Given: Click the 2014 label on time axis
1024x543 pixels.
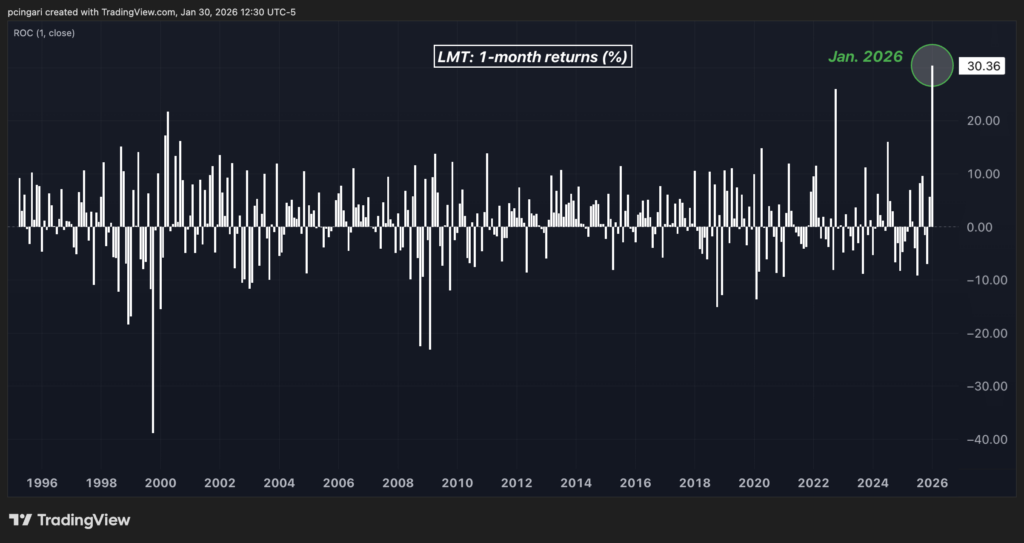Looking at the screenshot, I should [576, 482].
